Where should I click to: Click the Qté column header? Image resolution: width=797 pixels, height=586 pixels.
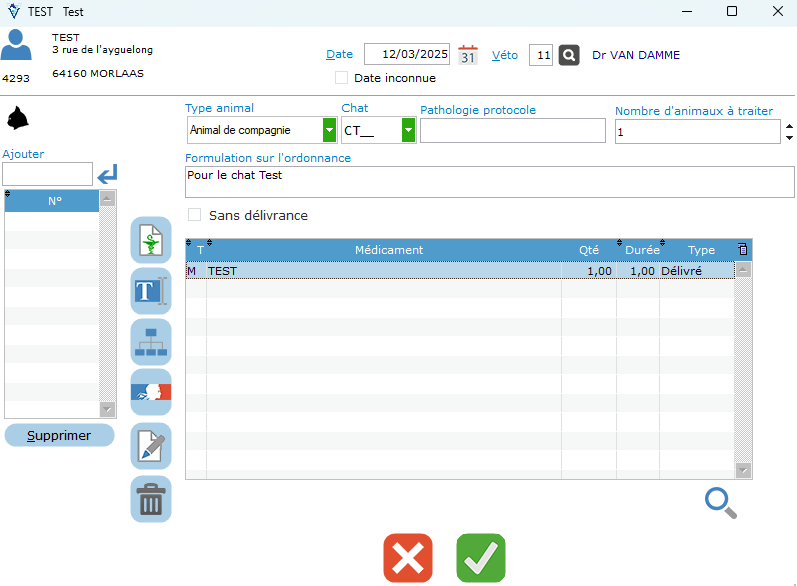(x=589, y=250)
